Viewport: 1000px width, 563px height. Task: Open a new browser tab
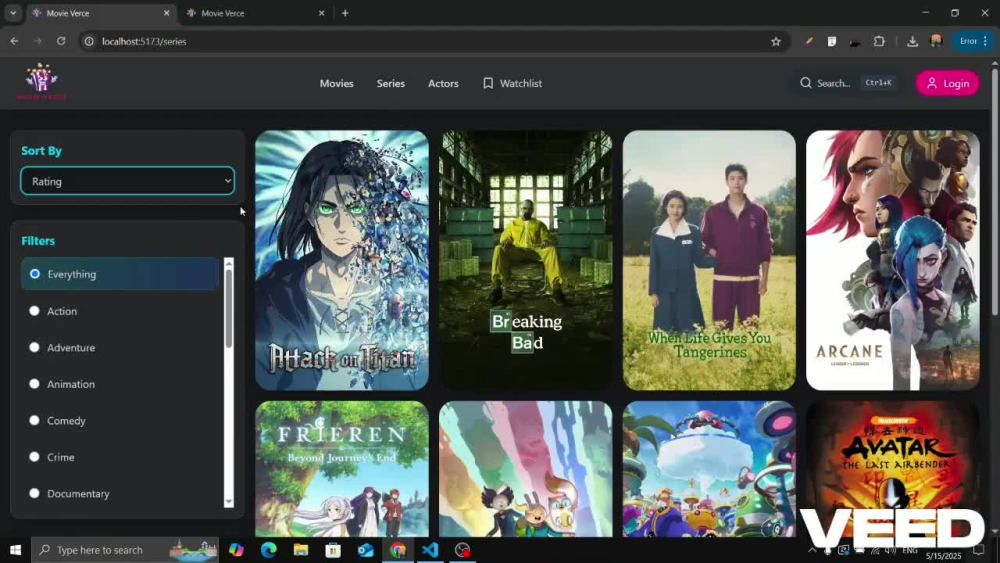[x=345, y=13]
